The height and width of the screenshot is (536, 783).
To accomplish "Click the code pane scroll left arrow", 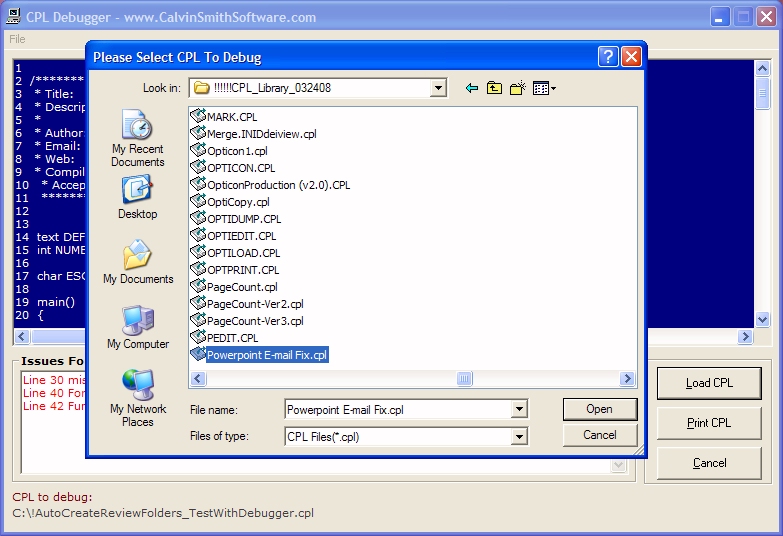I will pyautogui.click(x=21, y=337).
